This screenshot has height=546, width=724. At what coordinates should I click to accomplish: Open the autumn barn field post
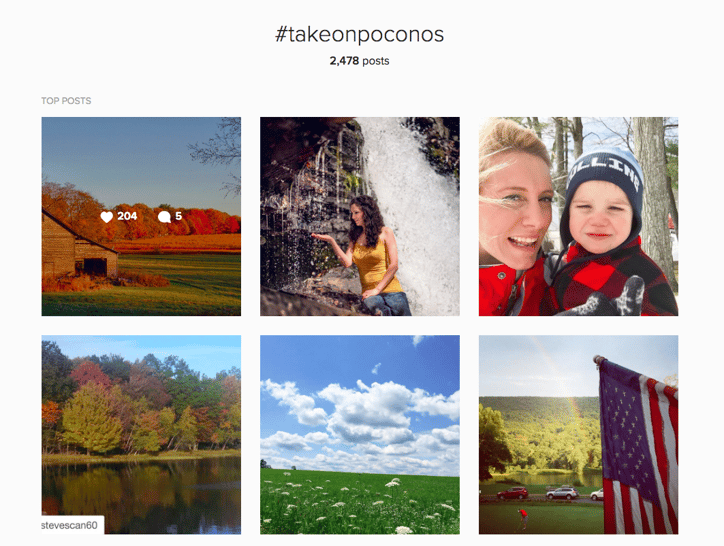pos(141,217)
